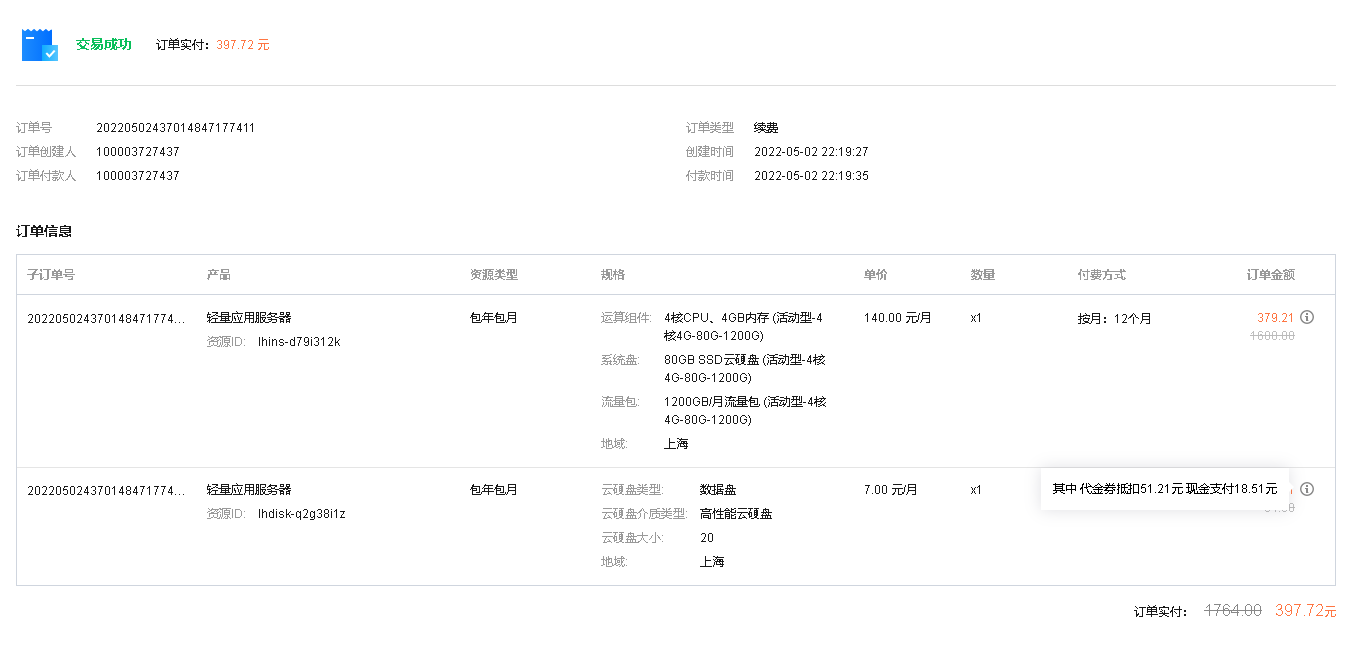Click the 规格 column header

click(613, 274)
